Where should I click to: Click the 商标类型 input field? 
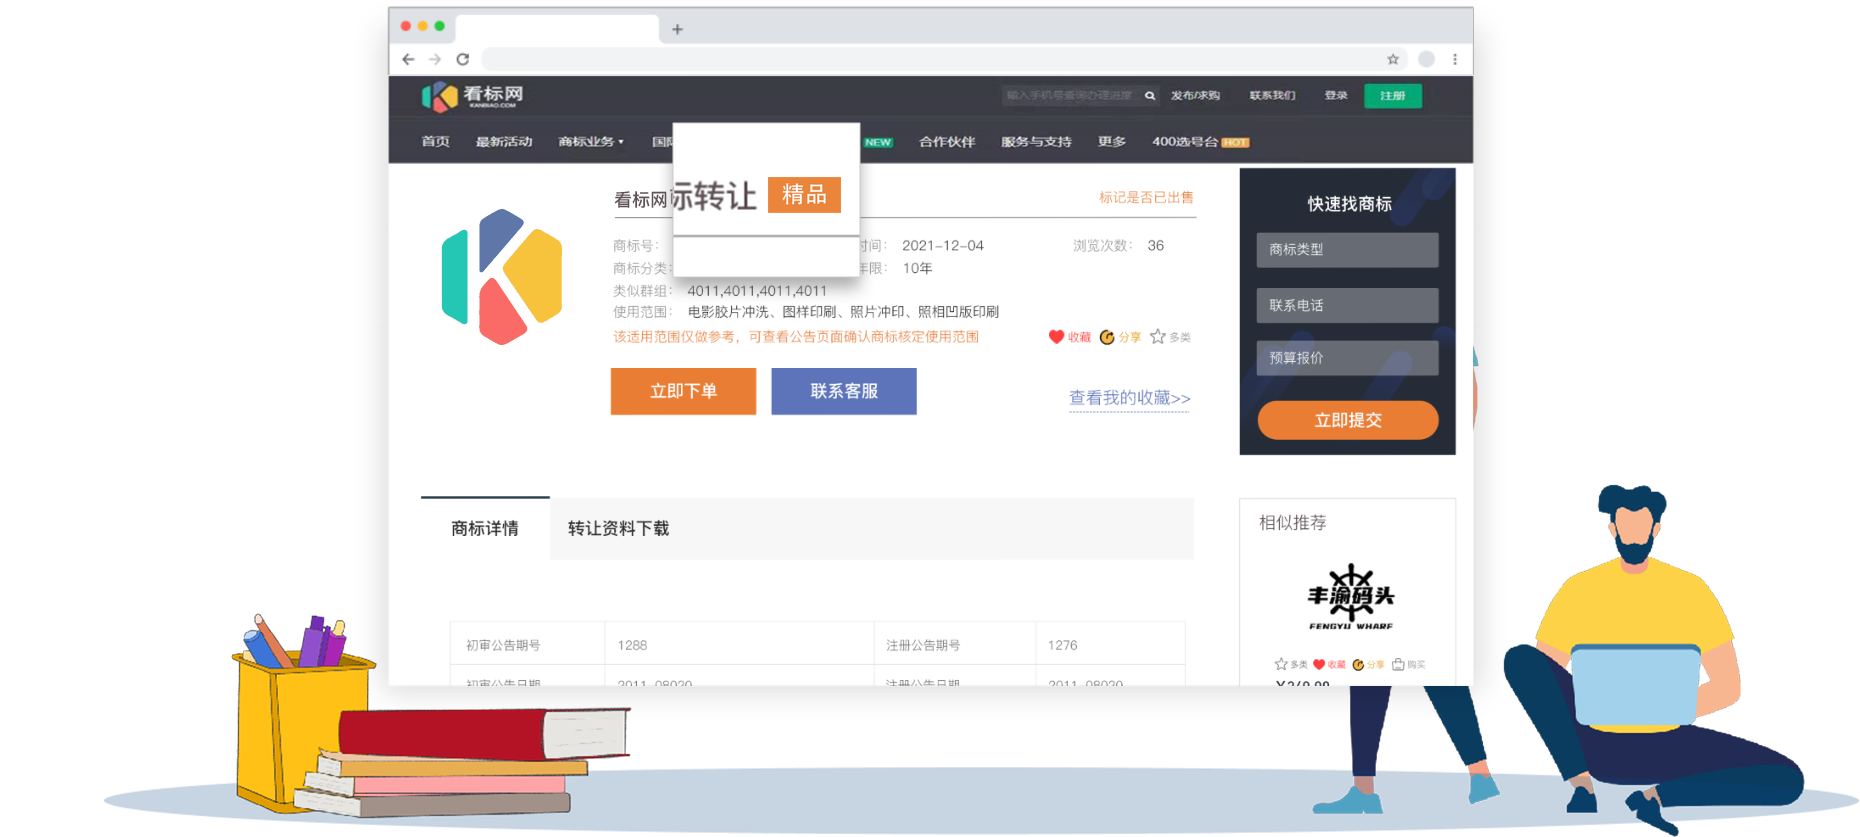1347,250
